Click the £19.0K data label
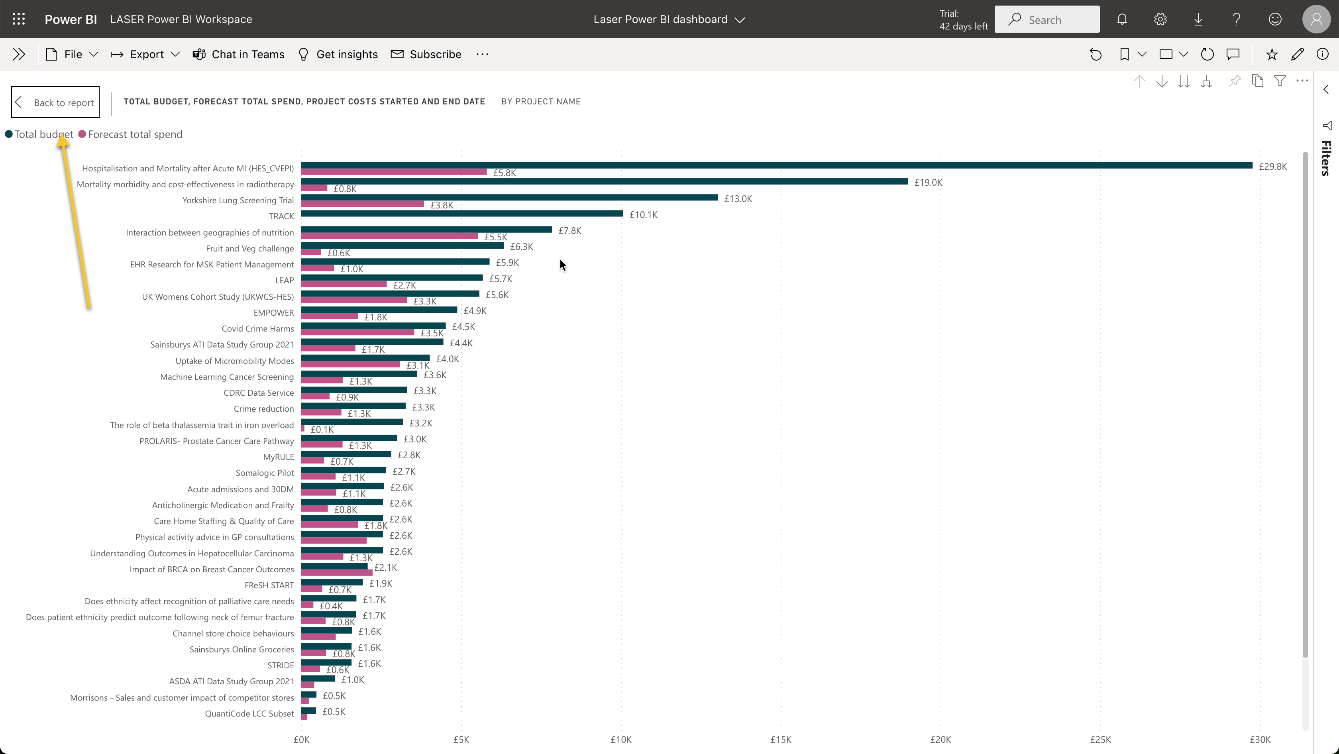Viewport: 1339px width, 754px height. [x=929, y=182]
